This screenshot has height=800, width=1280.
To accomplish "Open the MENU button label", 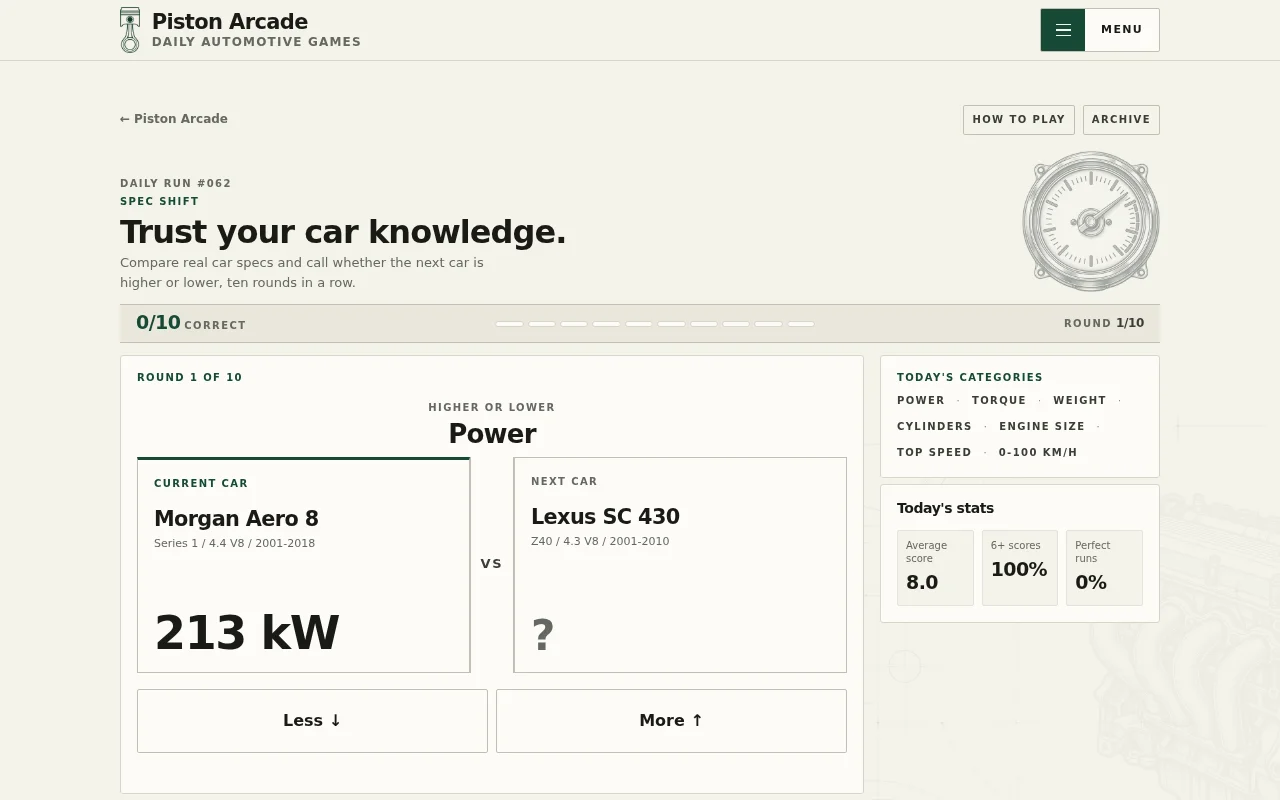I will click(x=1122, y=30).
